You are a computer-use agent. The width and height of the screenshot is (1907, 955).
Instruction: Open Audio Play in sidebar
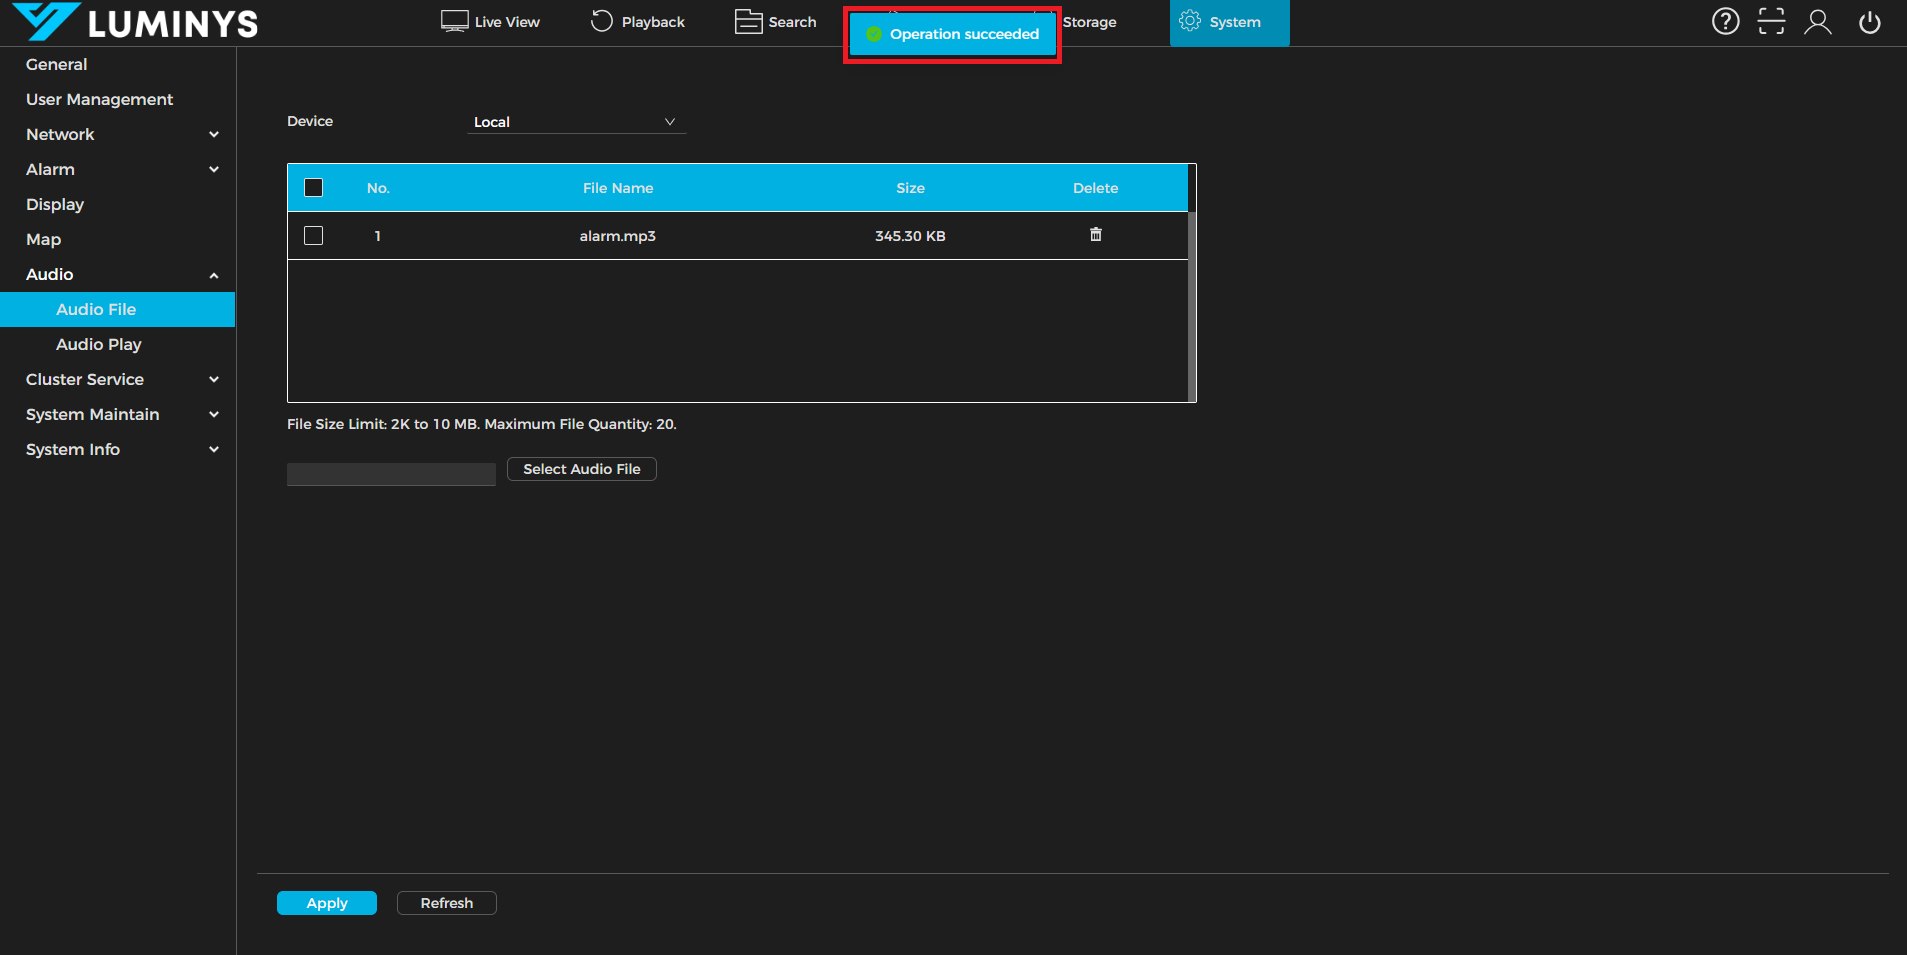(99, 344)
